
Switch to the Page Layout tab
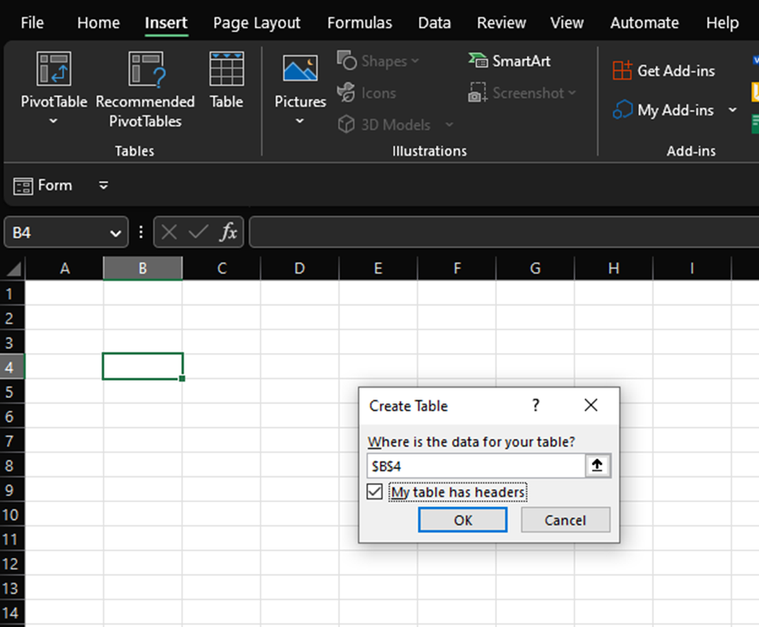click(257, 23)
